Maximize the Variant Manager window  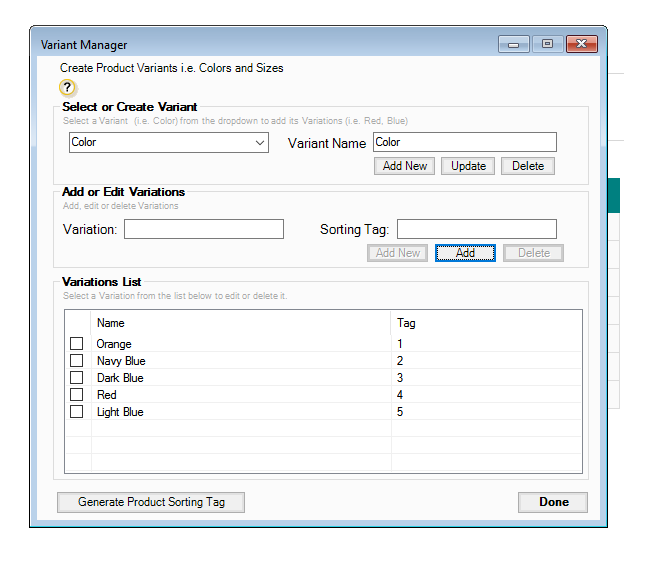point(546,44)
